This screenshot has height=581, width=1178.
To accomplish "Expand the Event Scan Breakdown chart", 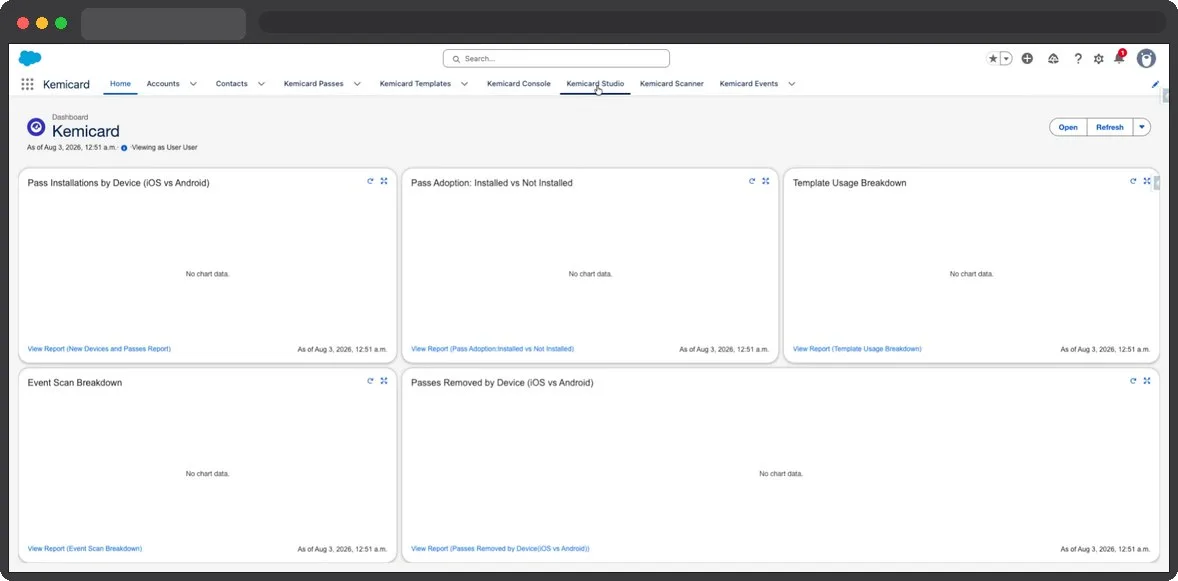I will click(x=384, y=381).
